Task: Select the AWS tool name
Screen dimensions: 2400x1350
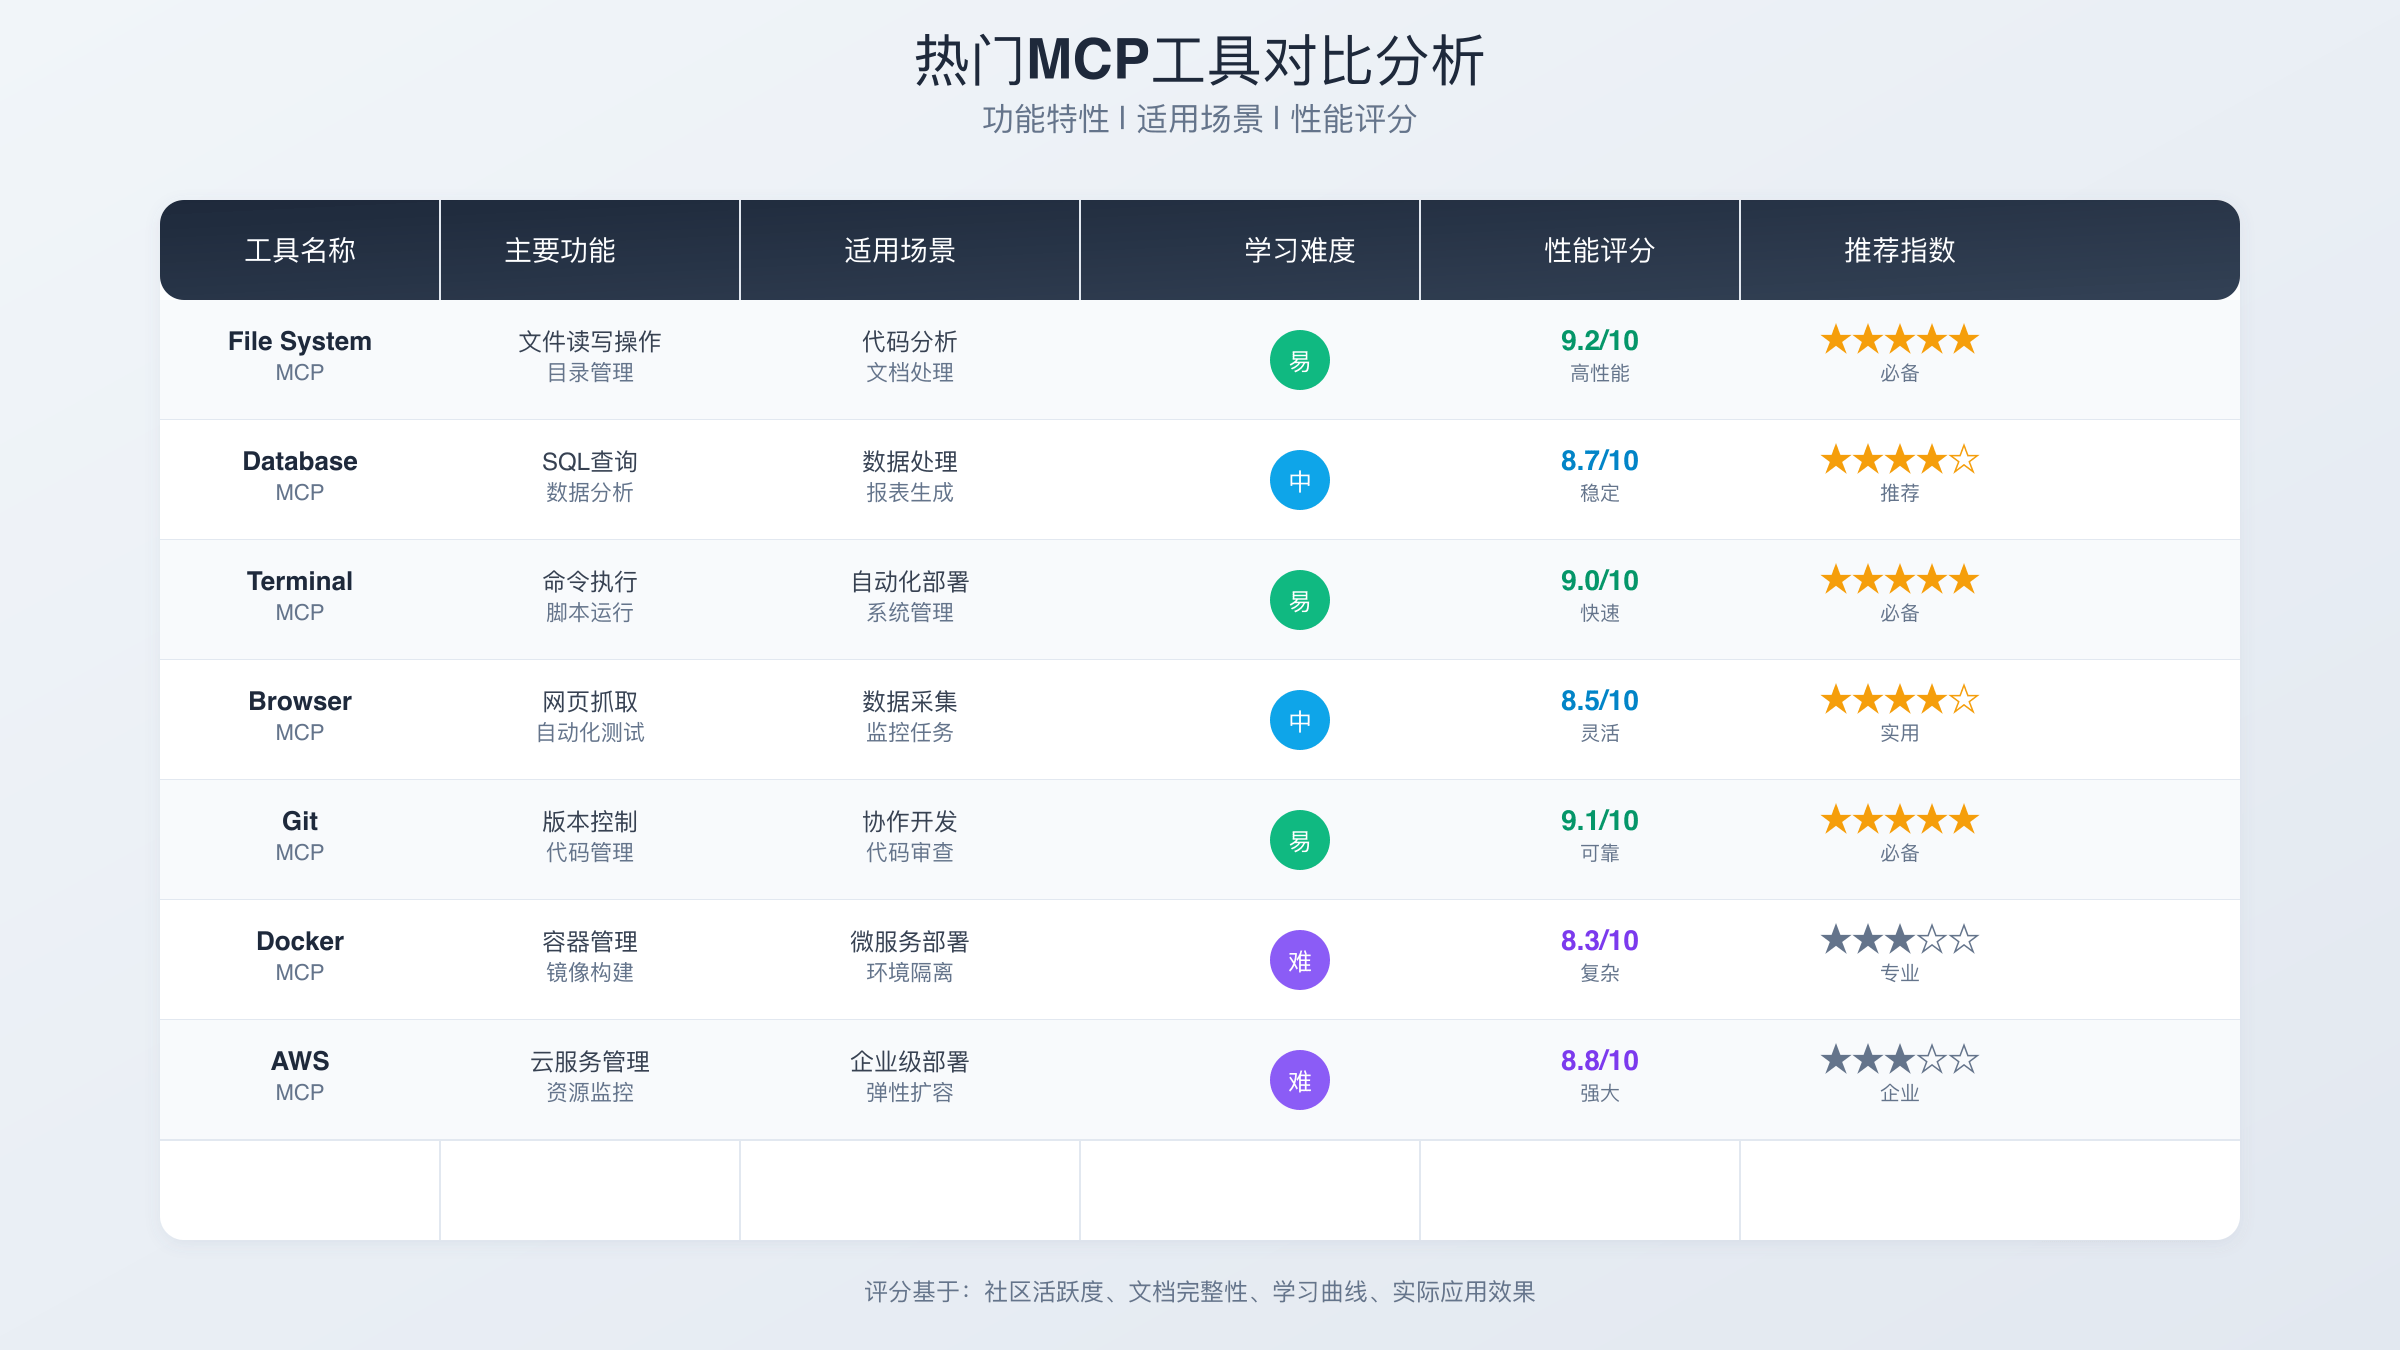Action: click(x=300, y=1061)
